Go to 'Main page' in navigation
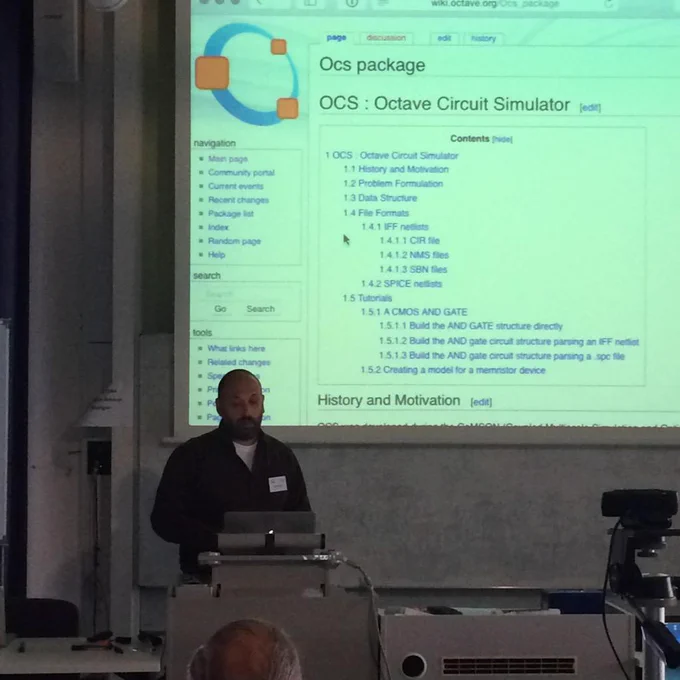This screenshot has width=680, height=680. pyautogui.click(x=228, y=159)
